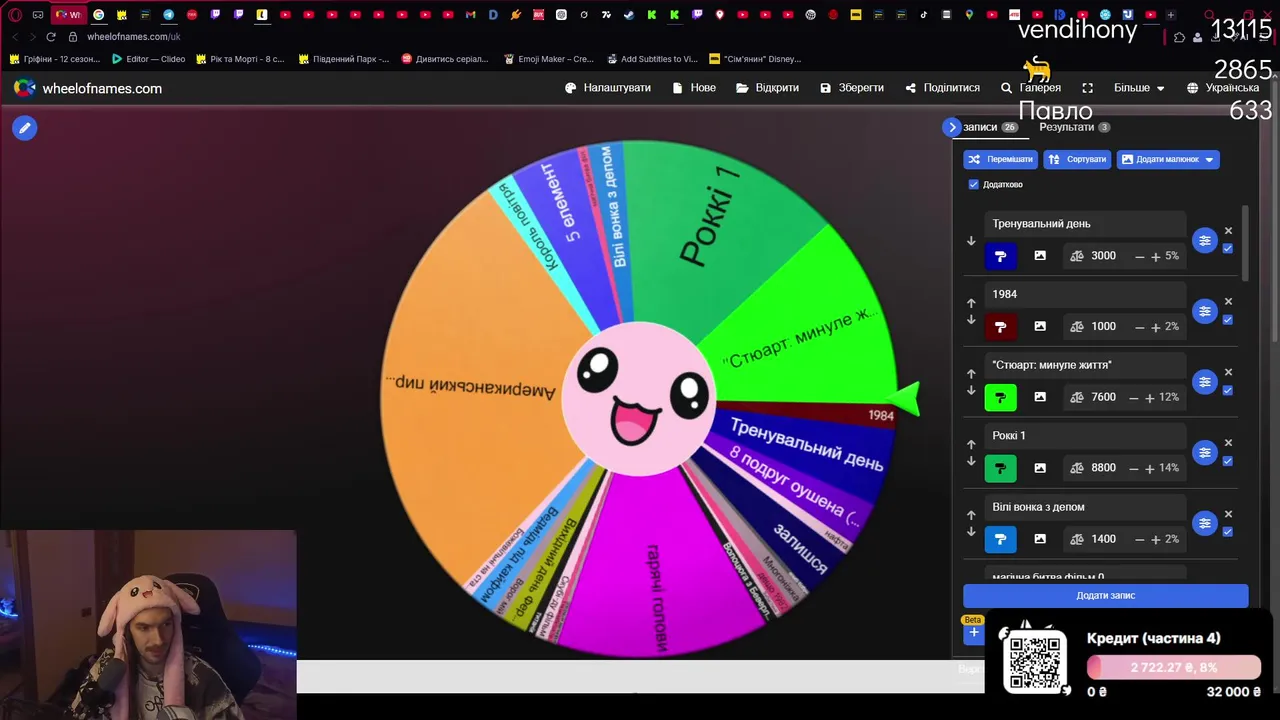Screen dimensions: 1280x720
Task: Open options for Роккі 1 entry
Action: point(1205,452)
